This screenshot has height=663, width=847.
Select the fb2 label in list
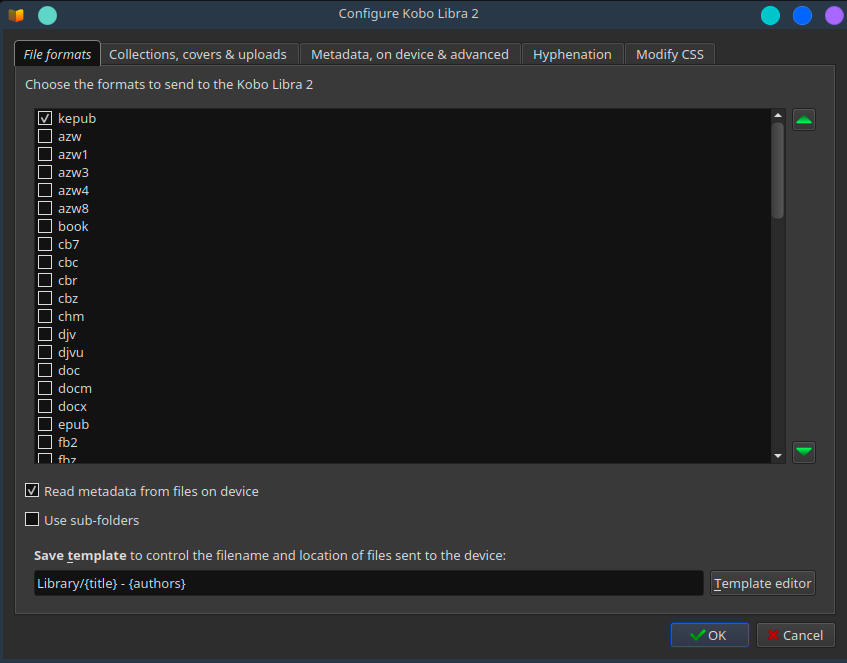click(x=68, y=442)
